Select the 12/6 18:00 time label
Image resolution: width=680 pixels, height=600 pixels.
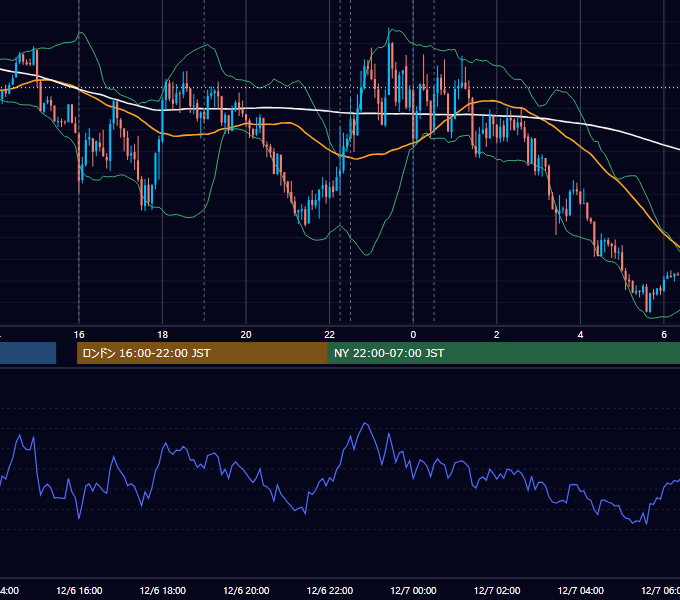point(163,590)
